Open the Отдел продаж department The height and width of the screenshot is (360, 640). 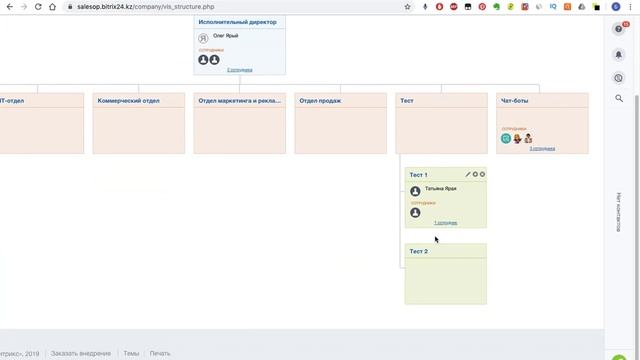(x=320, y=100)
